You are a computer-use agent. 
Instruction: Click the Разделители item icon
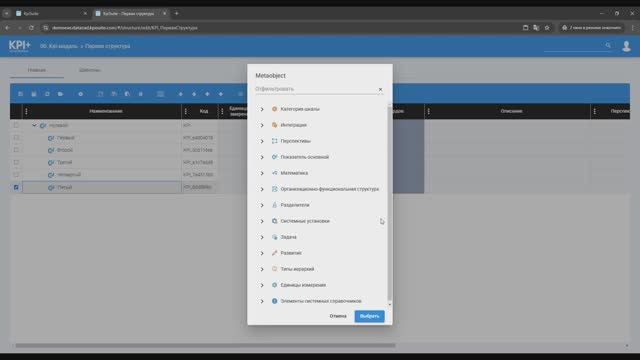click(274, 205)
